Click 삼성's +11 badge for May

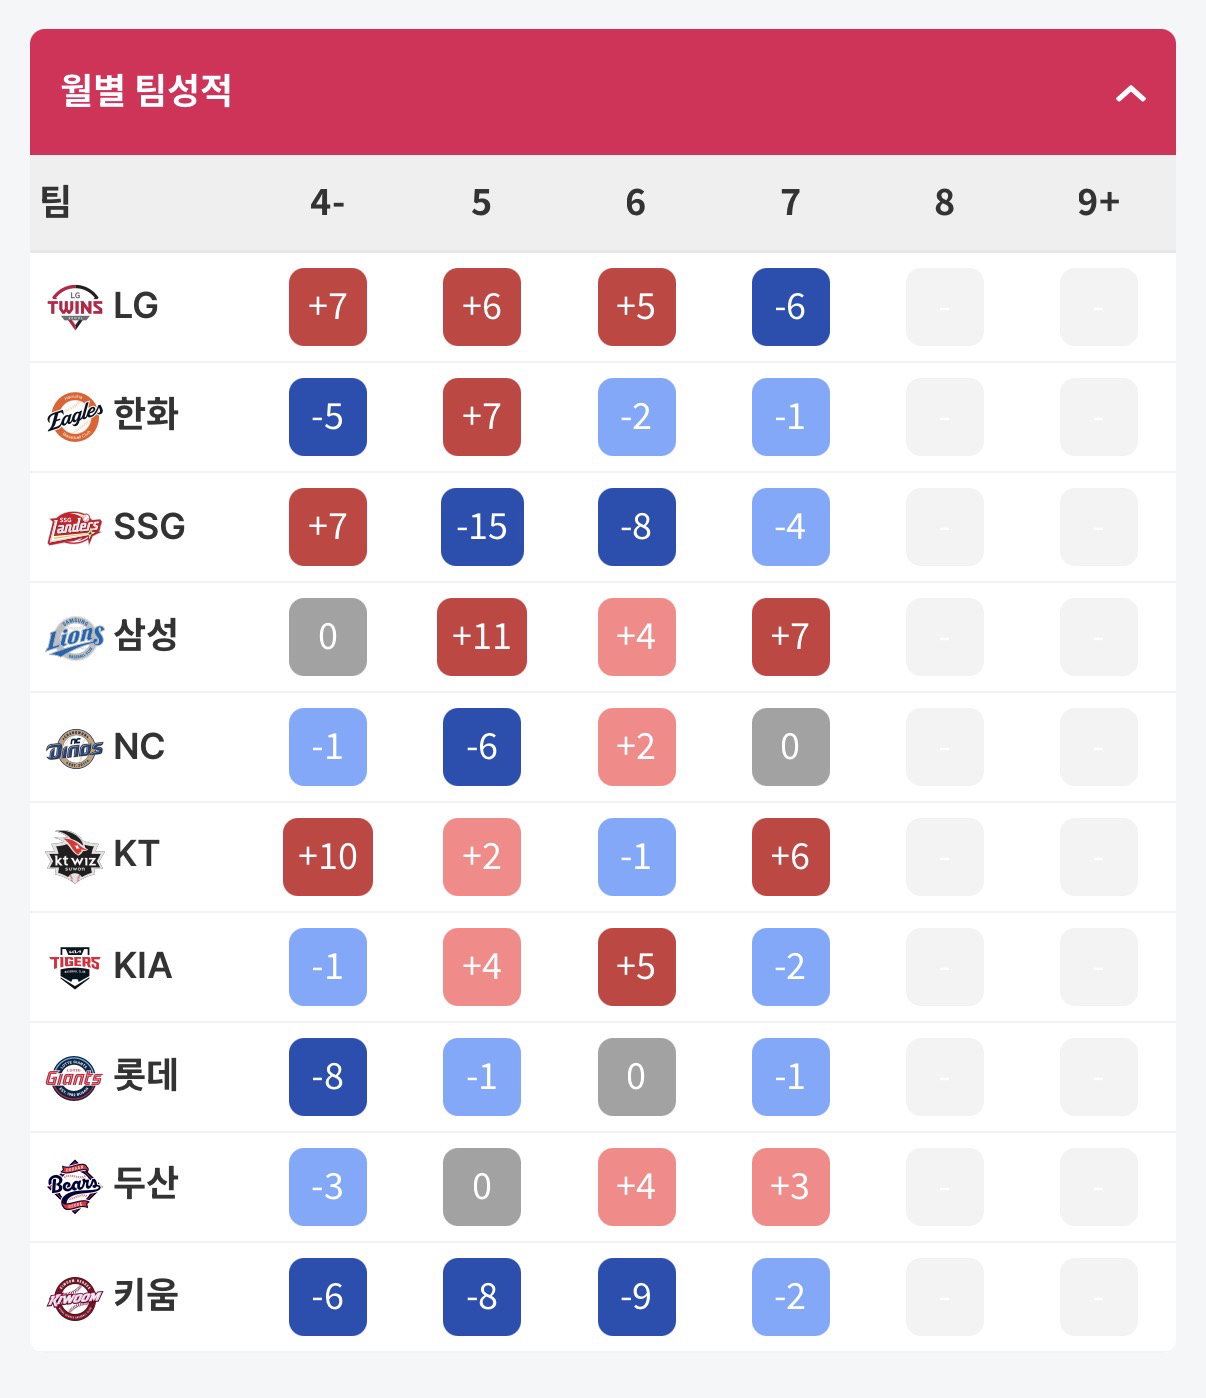click(x=482, y=637)
